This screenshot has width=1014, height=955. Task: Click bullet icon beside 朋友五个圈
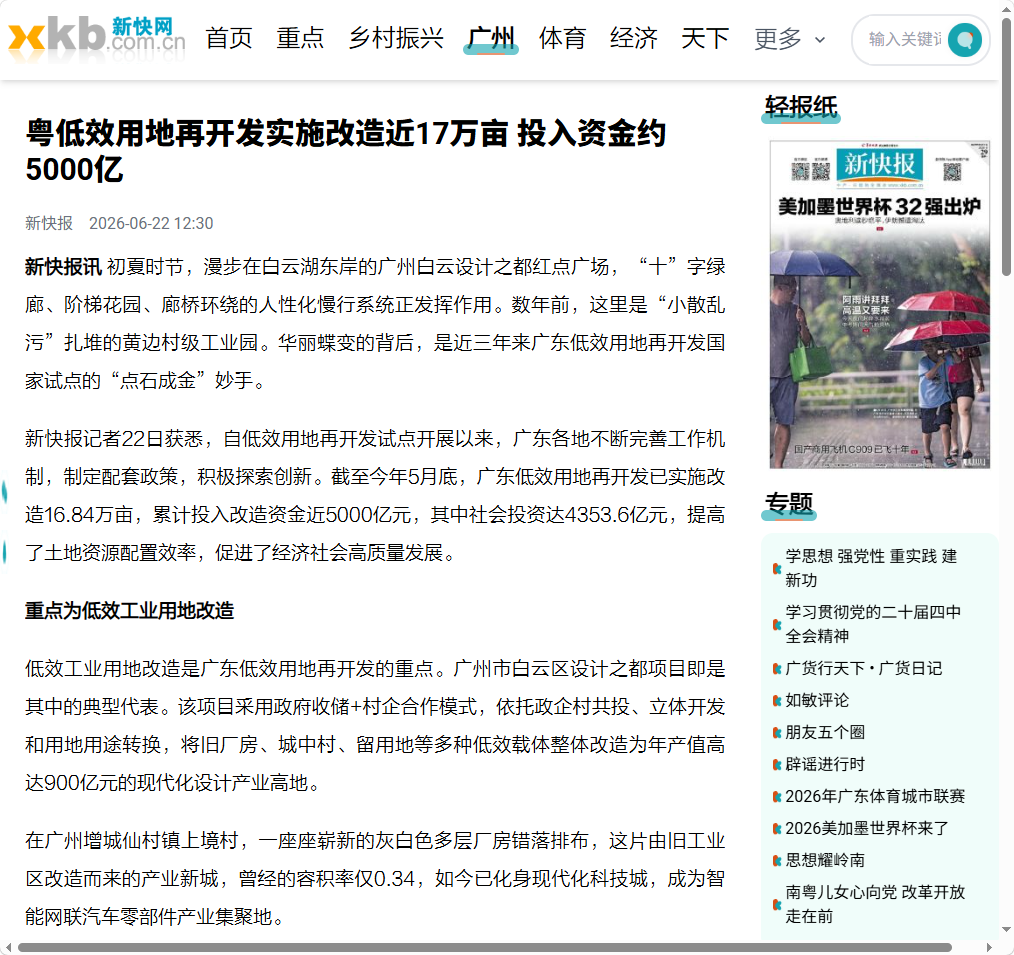777,733
